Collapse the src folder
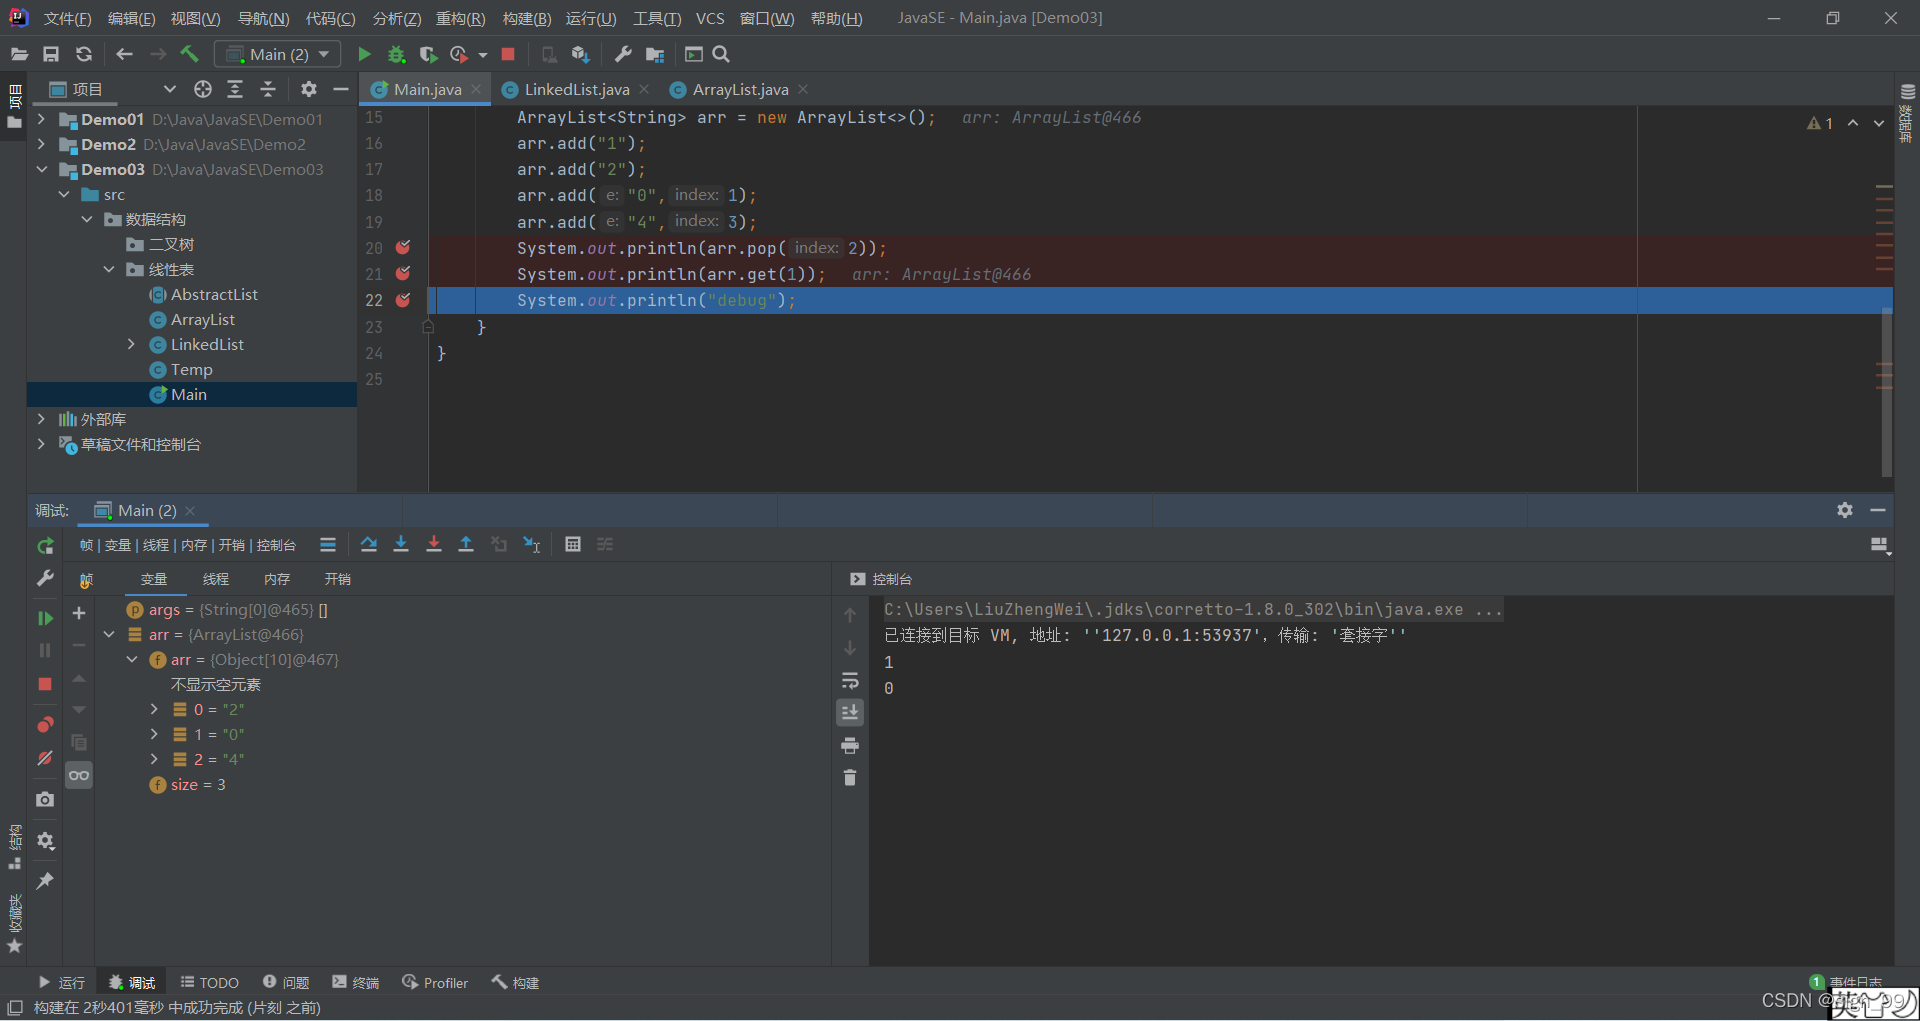This screenshot has height=1021, width=1920. click(64, 194)
